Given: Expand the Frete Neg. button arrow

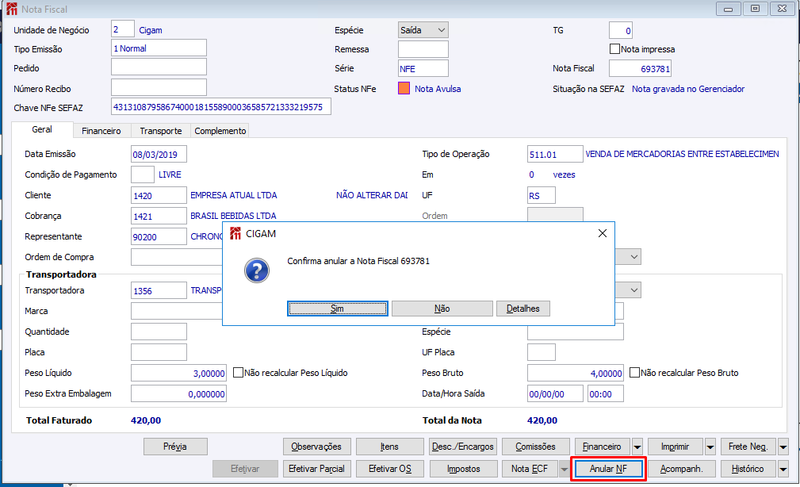Looking at the screenshot, I should [x=783, y=447].
